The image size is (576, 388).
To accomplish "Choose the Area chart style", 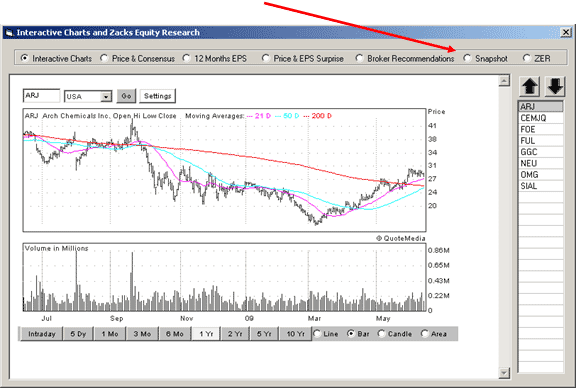I will click(434, 334).
